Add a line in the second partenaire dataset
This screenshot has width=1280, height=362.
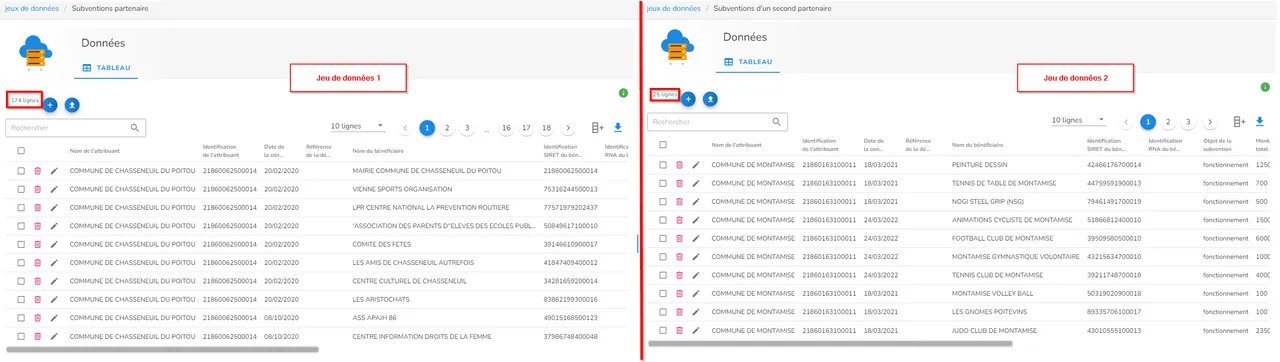click(688, 99)
